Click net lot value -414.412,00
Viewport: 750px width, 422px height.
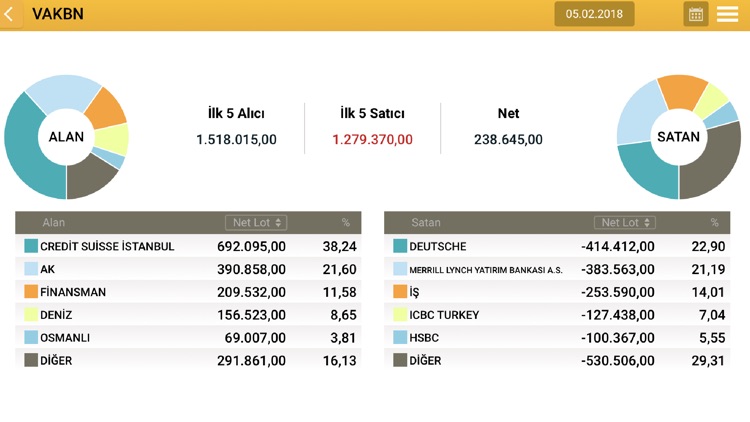[618, 246]
